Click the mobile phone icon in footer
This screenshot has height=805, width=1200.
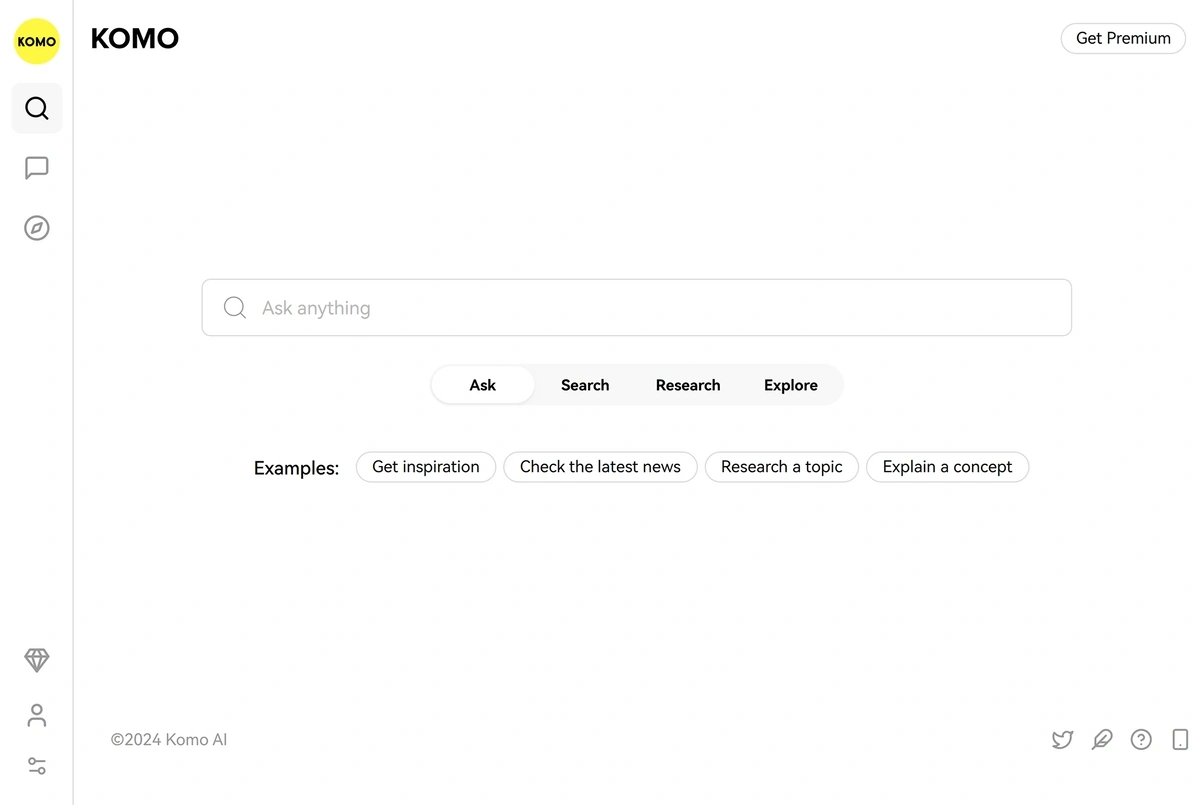pos(1180,740)
